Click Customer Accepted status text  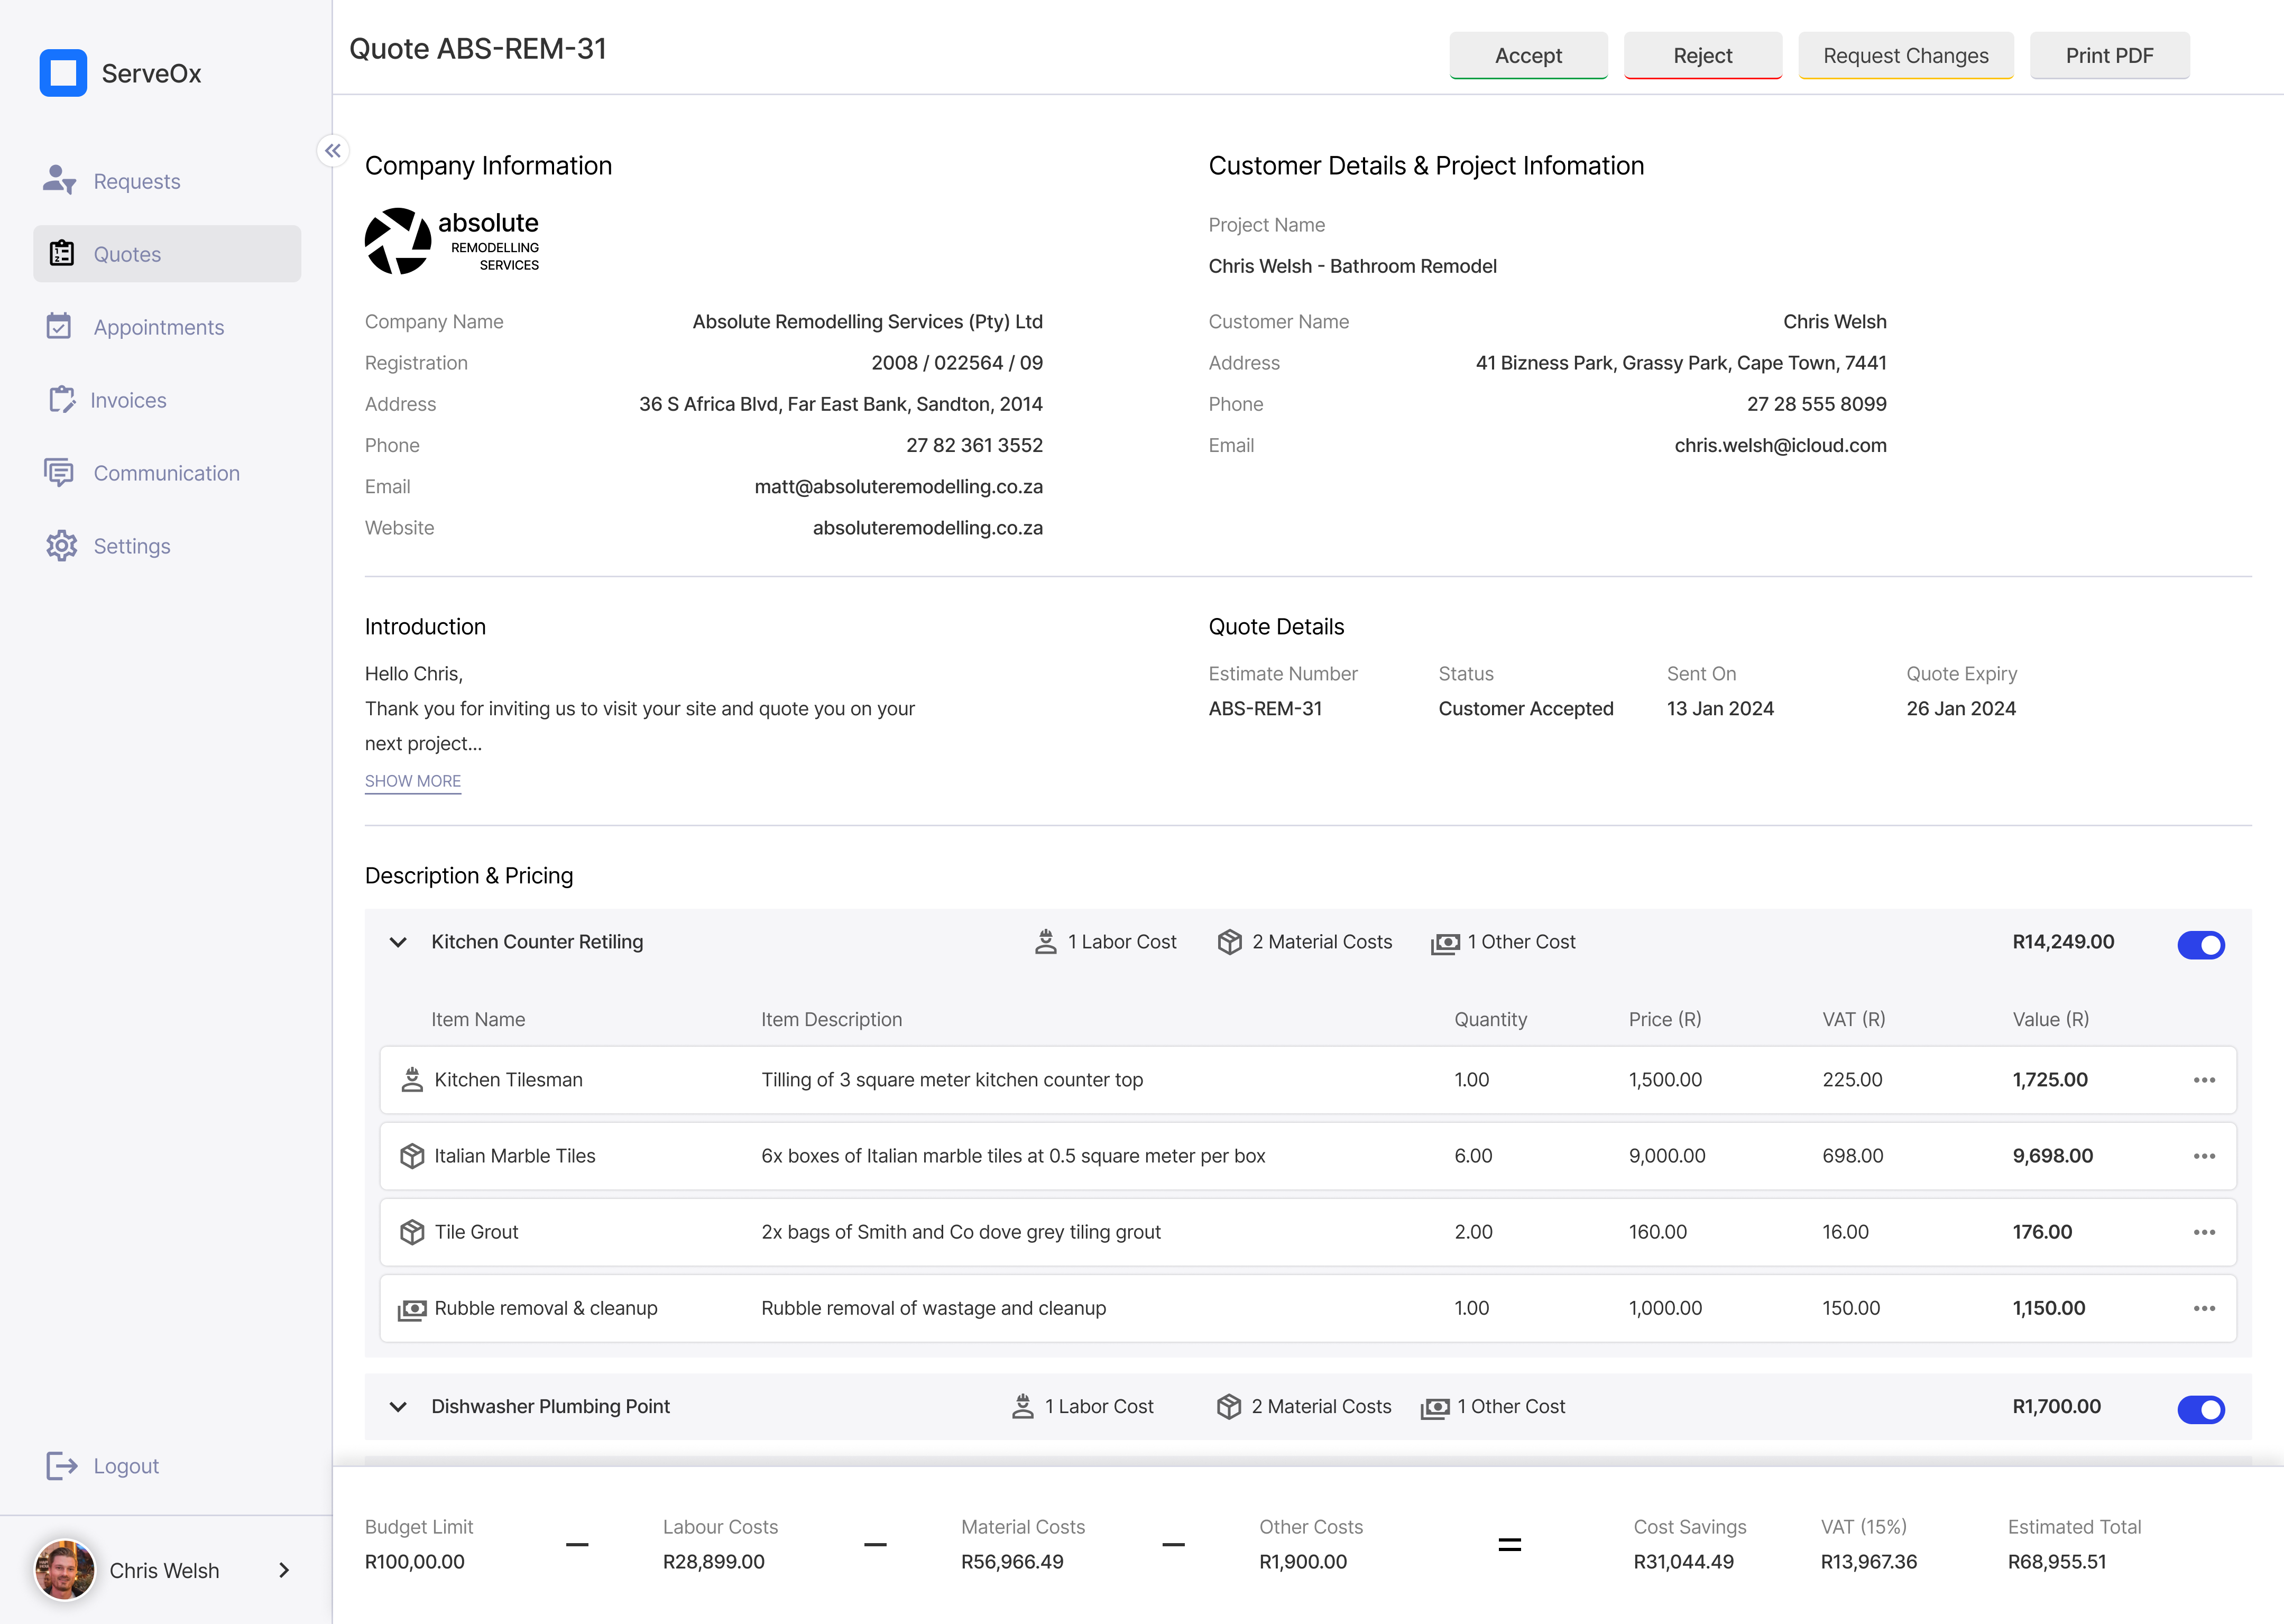pos(1526,709)
